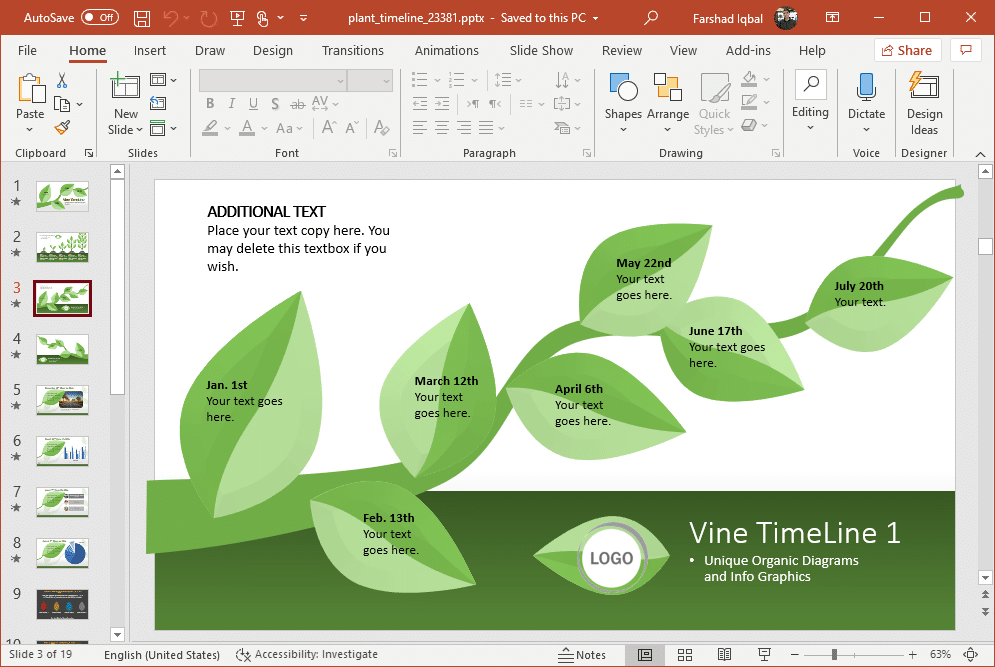Open Reading View from the status bar
This screenshot has height=667, width=995.
pos(724,655)
